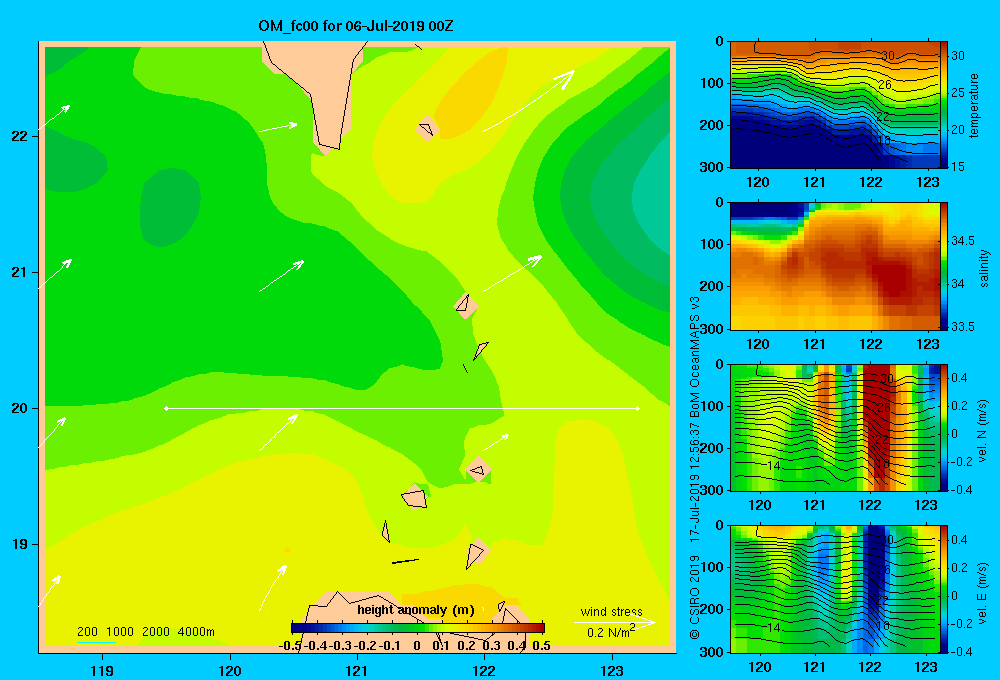This screenshot has width=1000, height=680.
Task: Click the '14' contour label in vel. N panel
Action: (x=774, y=466)
